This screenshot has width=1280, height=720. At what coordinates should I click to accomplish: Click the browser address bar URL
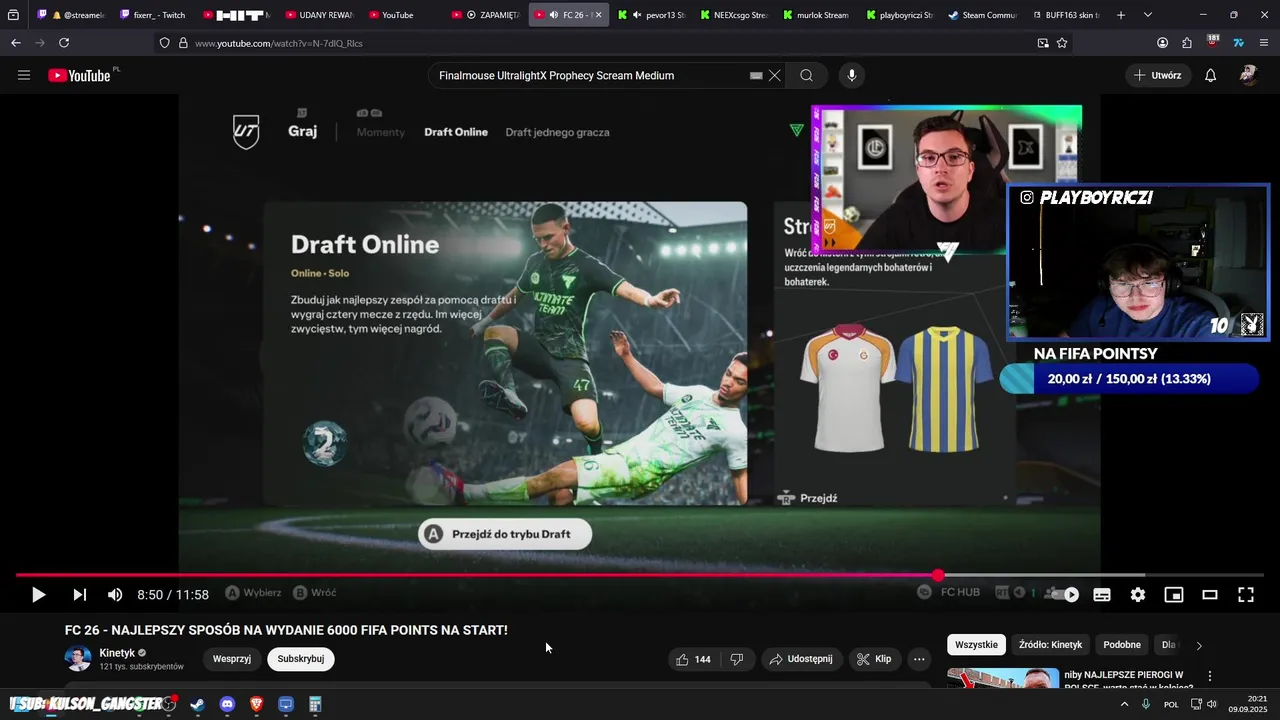[279, 43]
